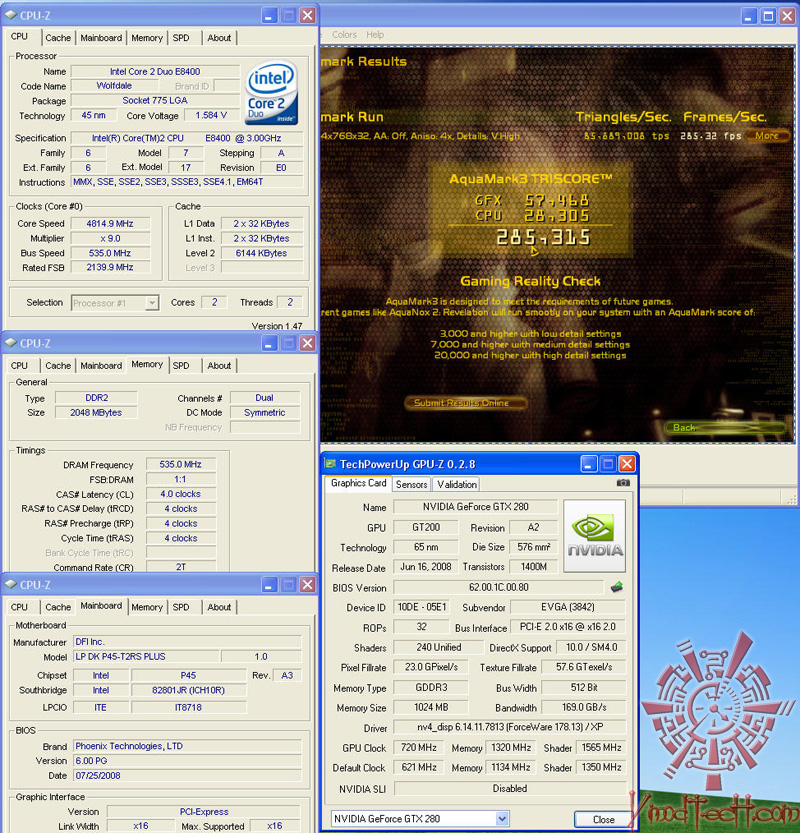Viewport: 800px width, 833px height.
Task: Maximize the AquaMark window
Action: tap(768, 16)
